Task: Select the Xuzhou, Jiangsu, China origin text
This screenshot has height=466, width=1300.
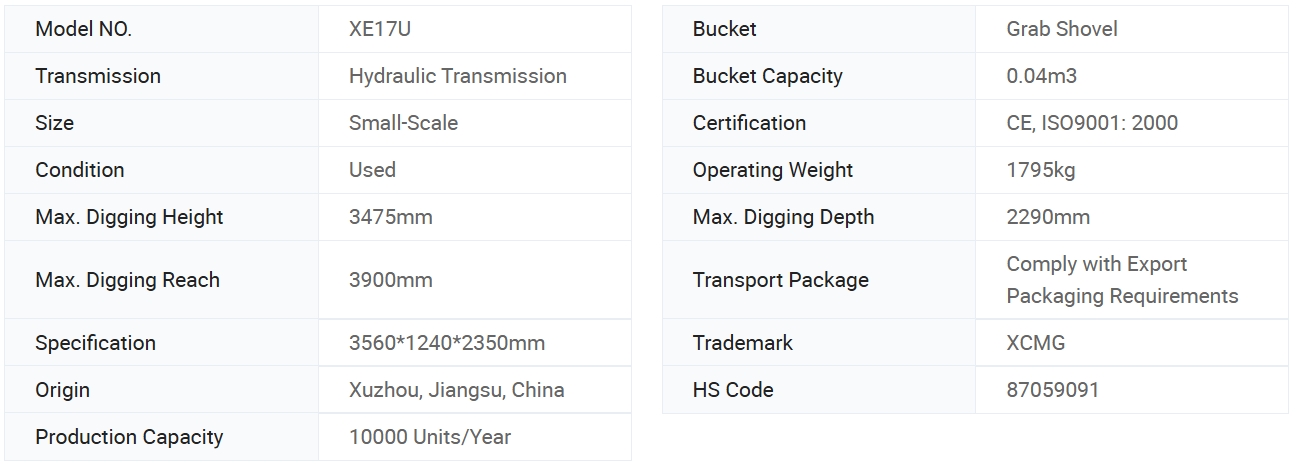Action: click(456, 390)
